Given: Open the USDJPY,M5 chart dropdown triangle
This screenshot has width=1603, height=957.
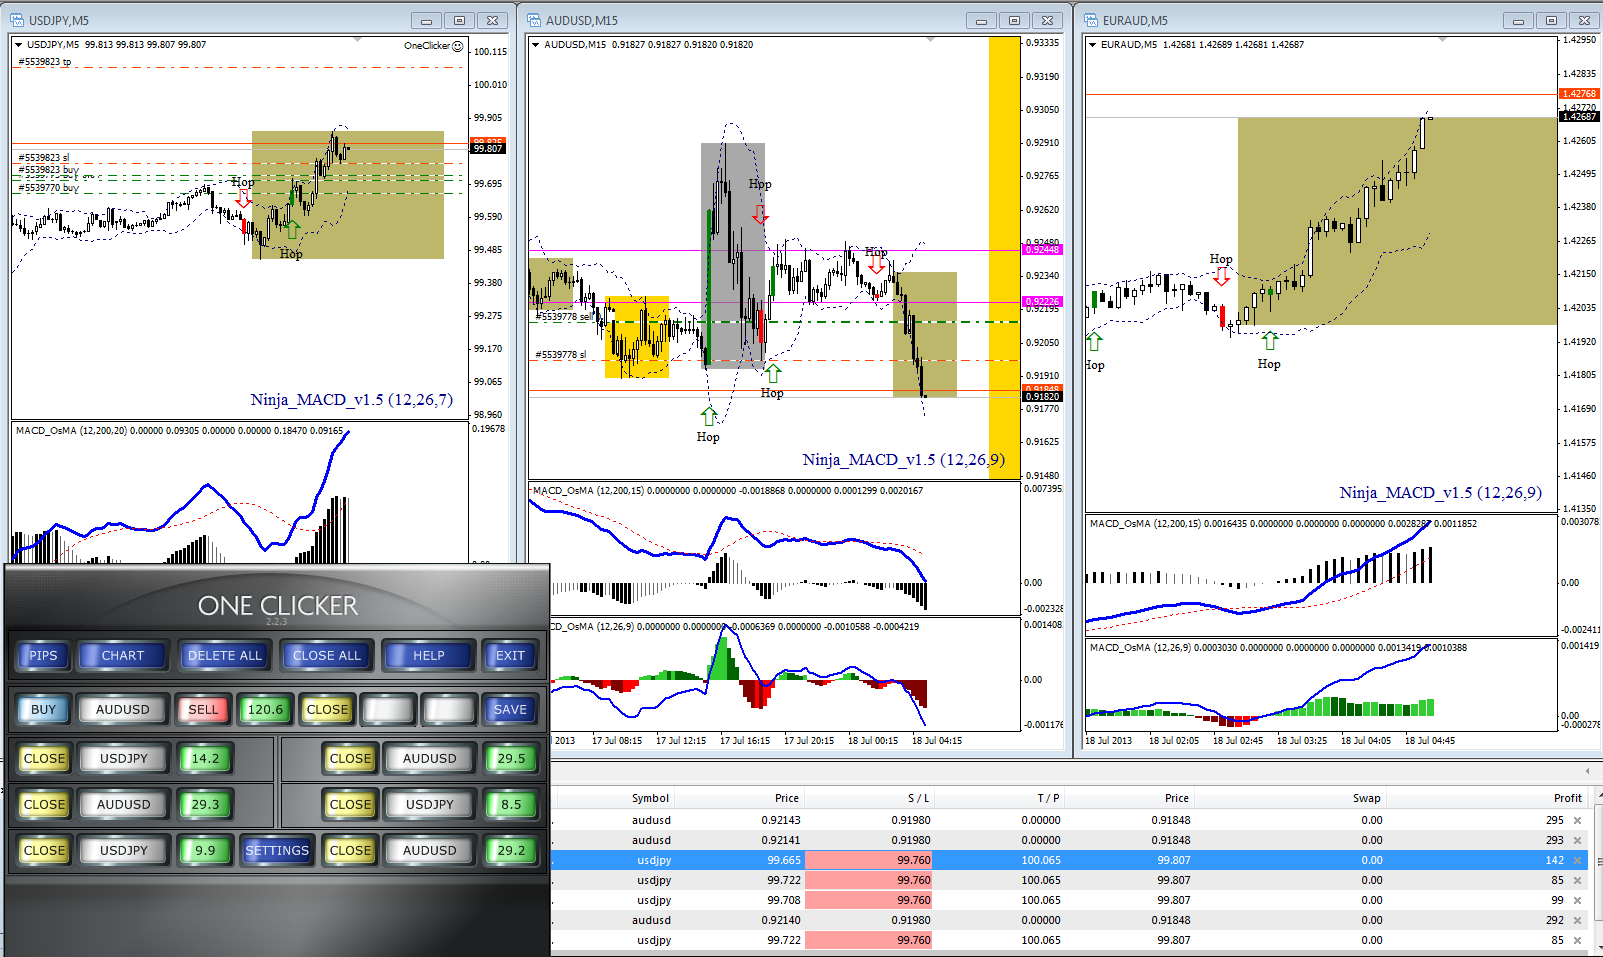Looking at the screenshot, I should (x=19, y=45).
